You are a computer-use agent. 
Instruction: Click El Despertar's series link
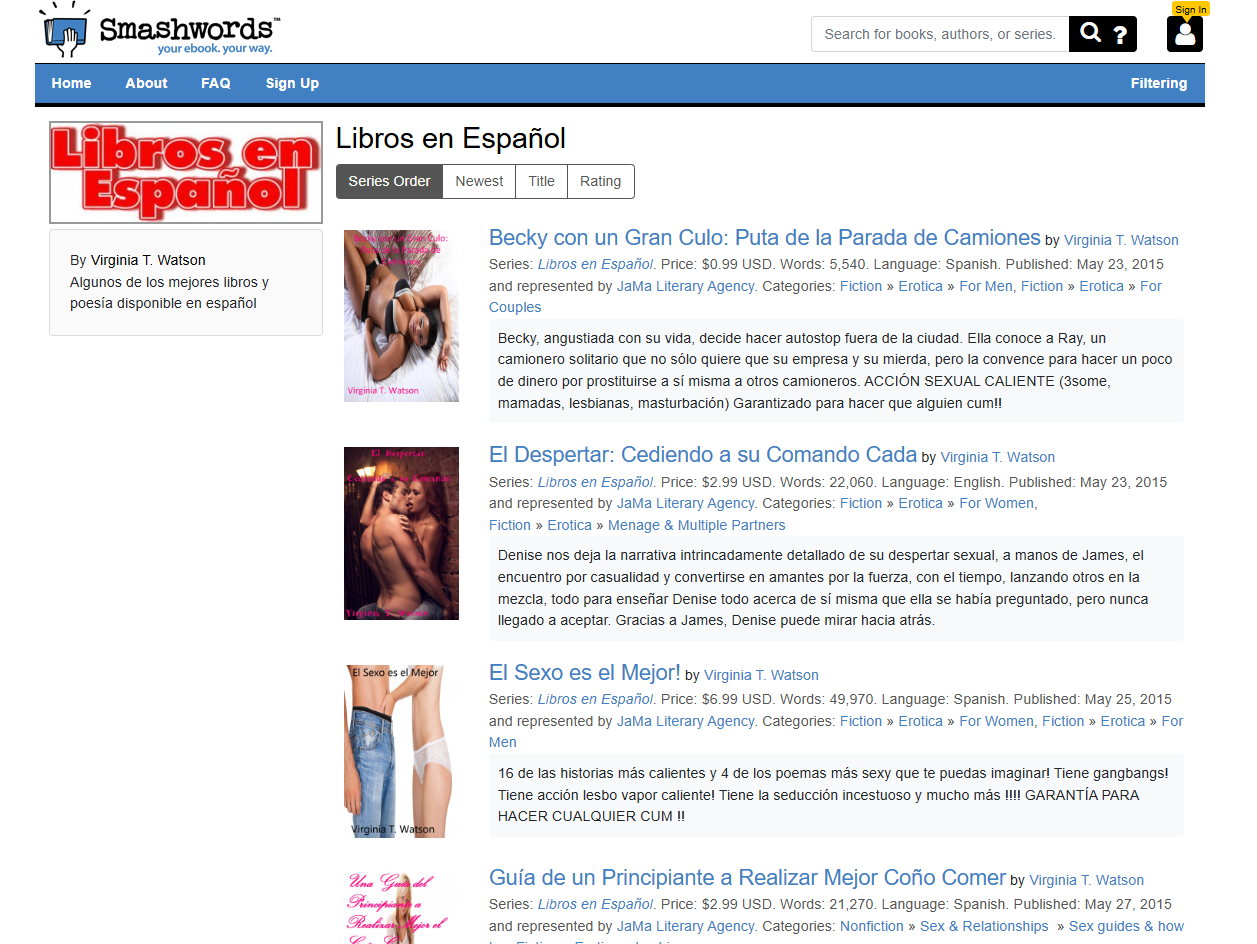point(596,482)
